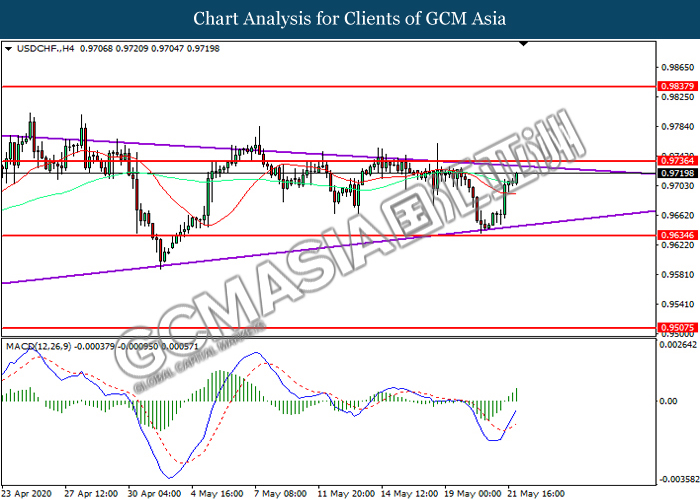This screenshot has height=500, width=700.
Task: Click the 0.98650 price axis value
Action: pos(678,67)
